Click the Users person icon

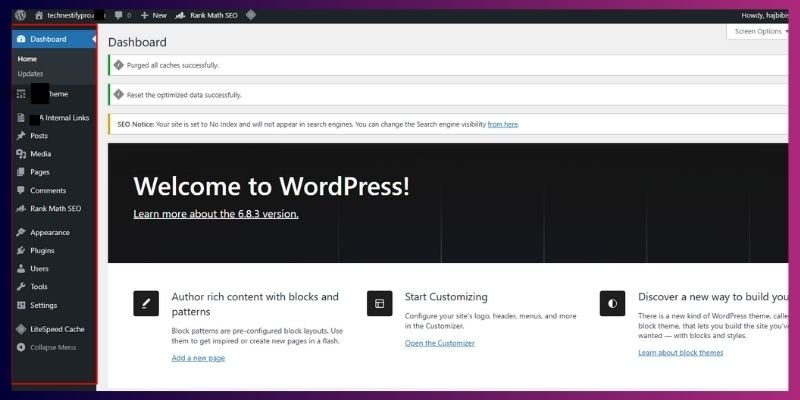pyautogui.click(x=21, y=268)
